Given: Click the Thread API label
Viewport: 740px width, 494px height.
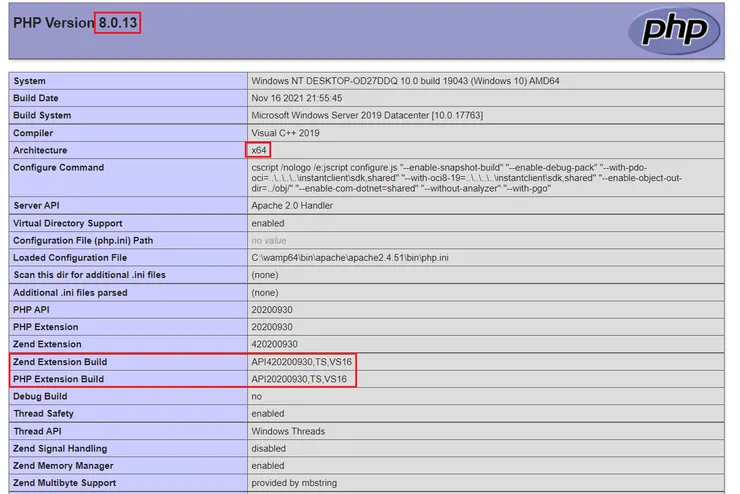Looking at the screenshot, I should pos(37,431).
